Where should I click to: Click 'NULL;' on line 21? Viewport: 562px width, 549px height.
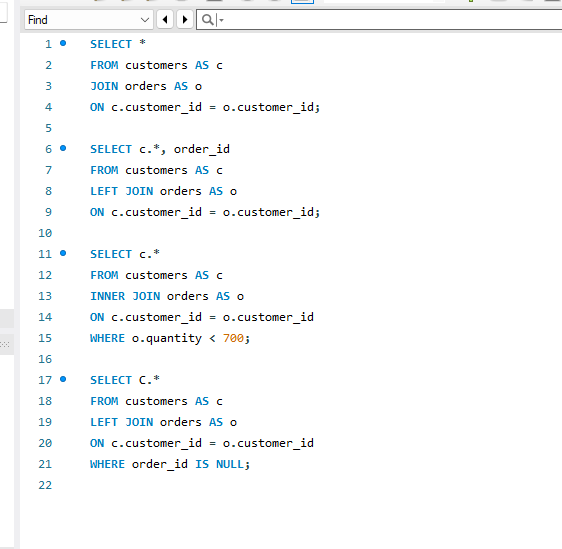point(233,464)
